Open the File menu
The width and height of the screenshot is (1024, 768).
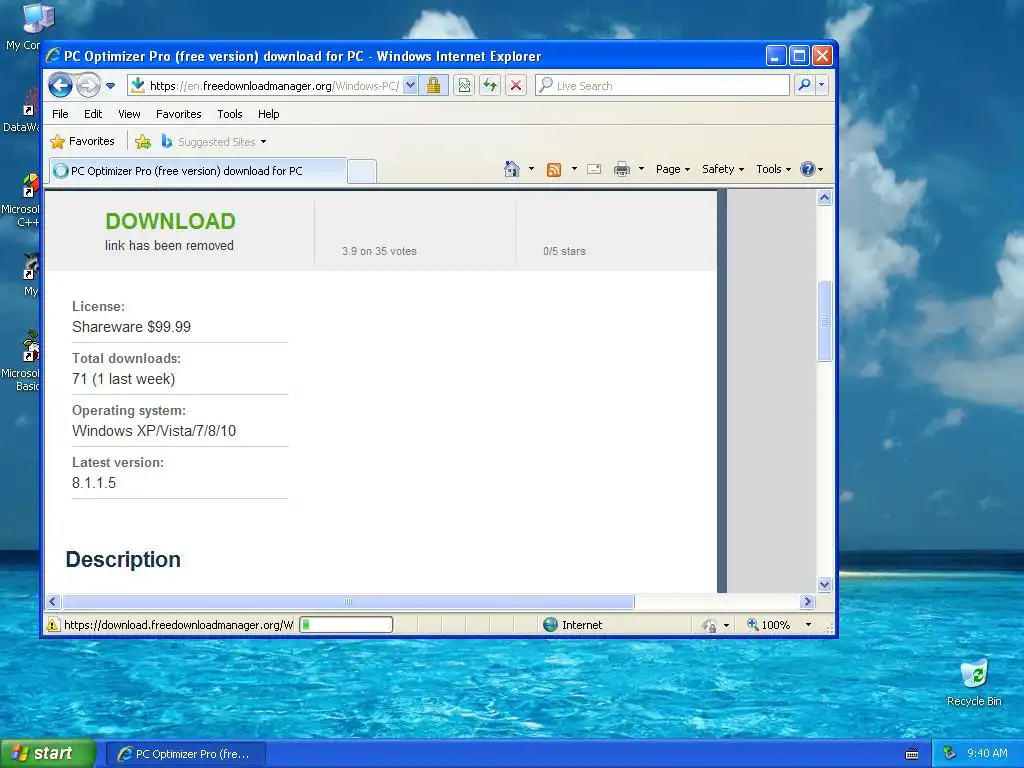click(60, 114)
